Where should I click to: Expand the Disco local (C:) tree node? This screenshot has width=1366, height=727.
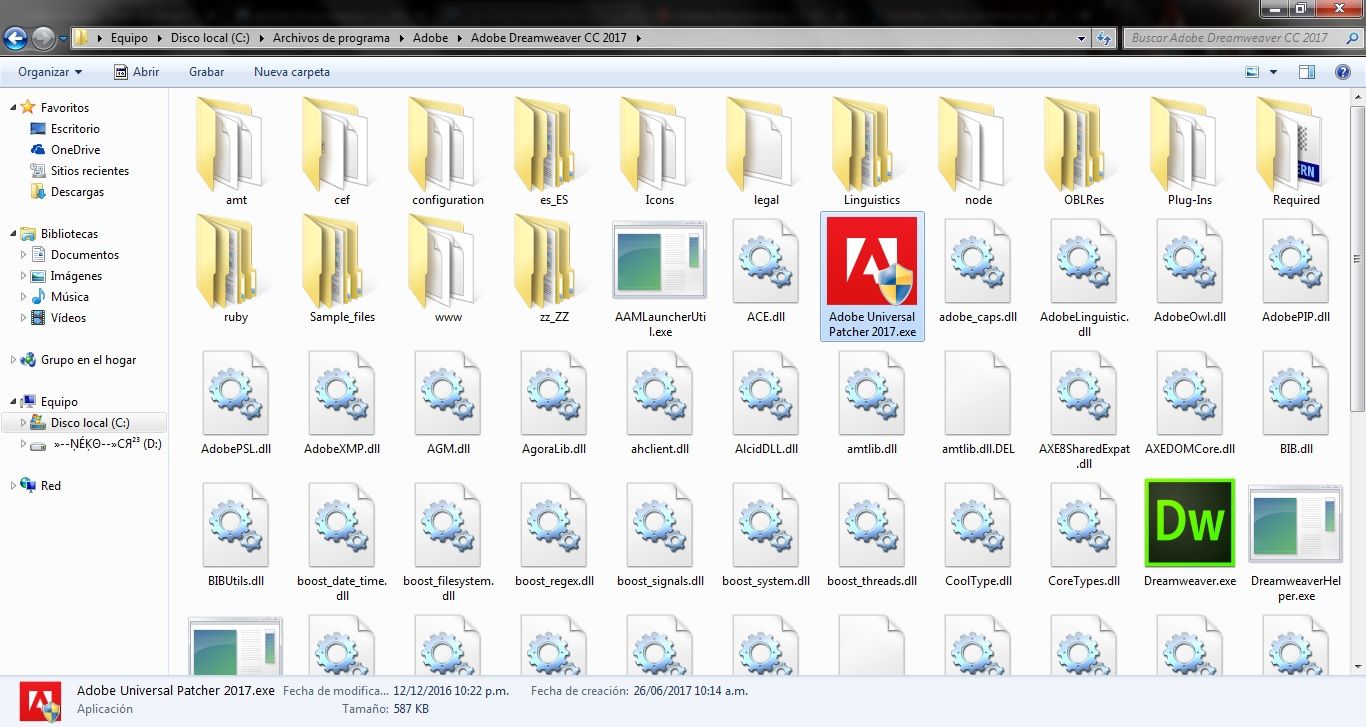tap(24, 423)
